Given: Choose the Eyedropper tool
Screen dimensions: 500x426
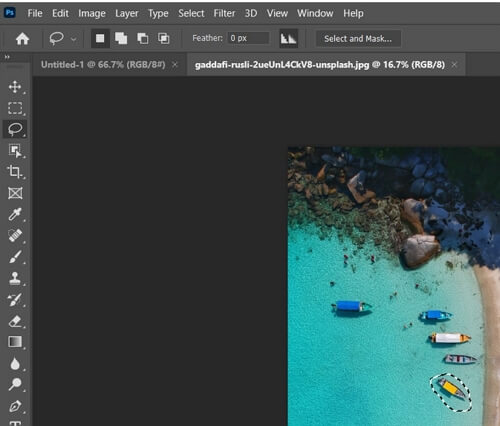Looking at the screenshot, I should pyautogui.click(x=15, y=214).
